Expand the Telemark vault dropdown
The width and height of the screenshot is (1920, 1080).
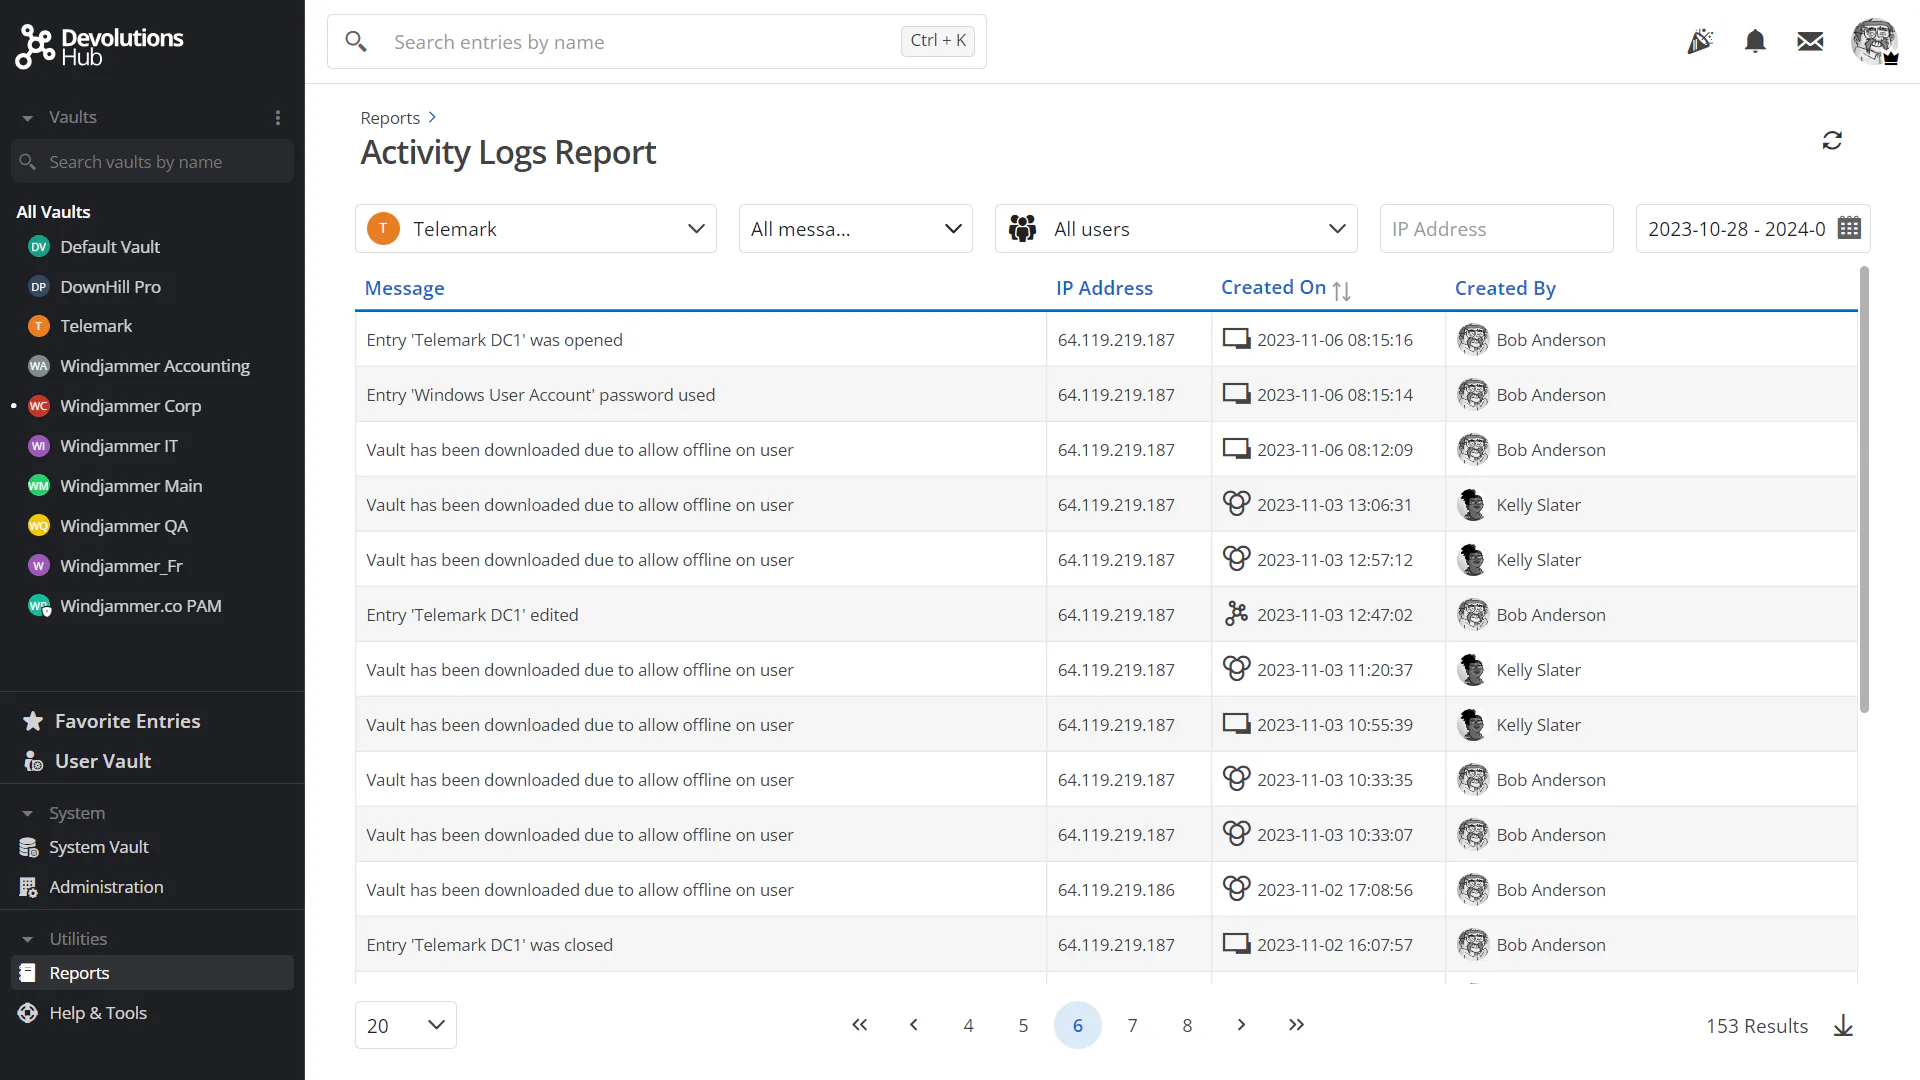(536, 229)
